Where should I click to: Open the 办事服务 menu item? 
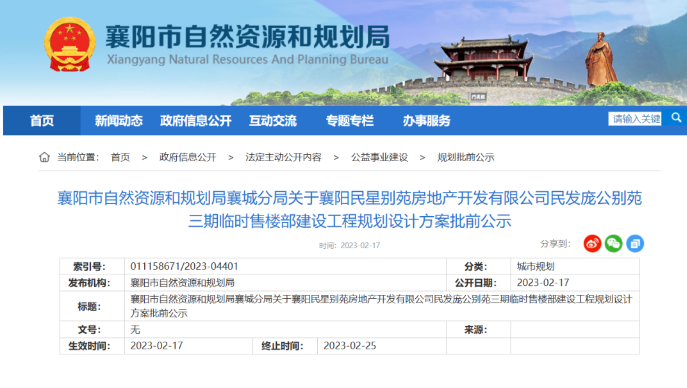(426, 120)
